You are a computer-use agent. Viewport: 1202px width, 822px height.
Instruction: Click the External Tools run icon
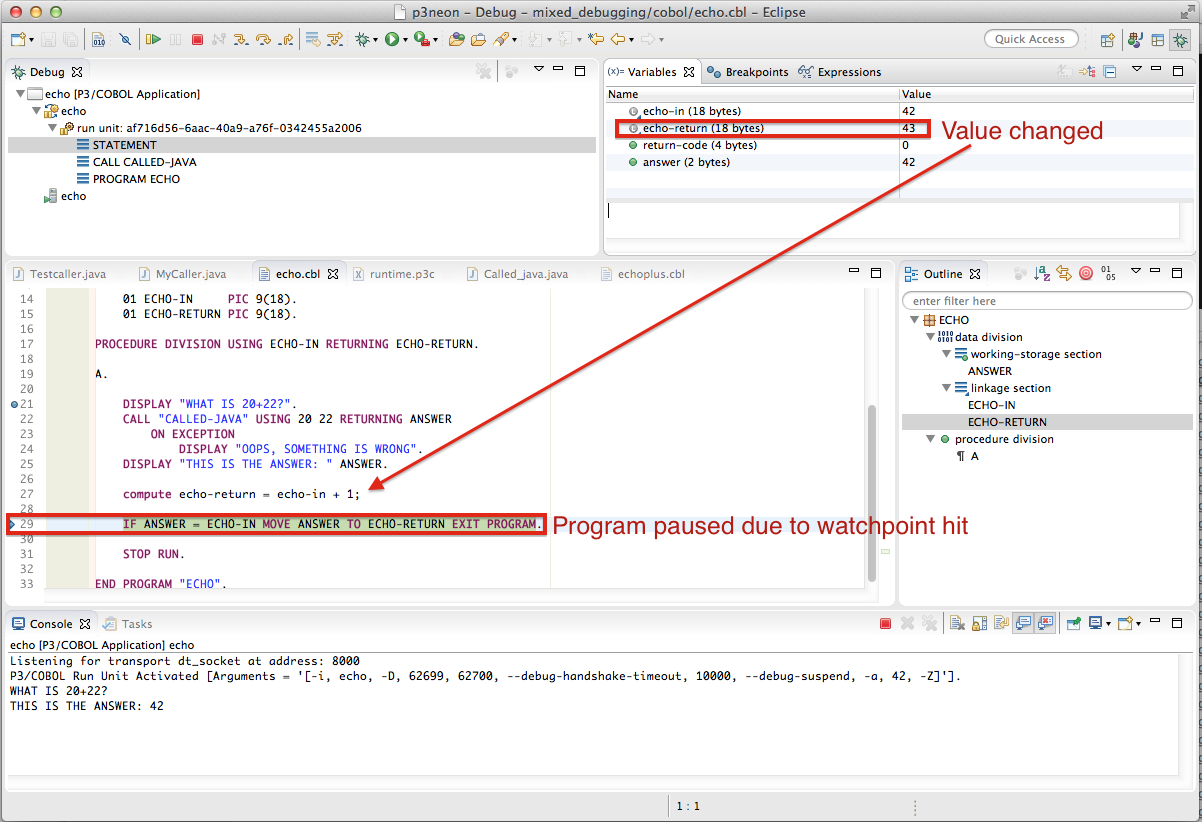click(x=422, y=40)
